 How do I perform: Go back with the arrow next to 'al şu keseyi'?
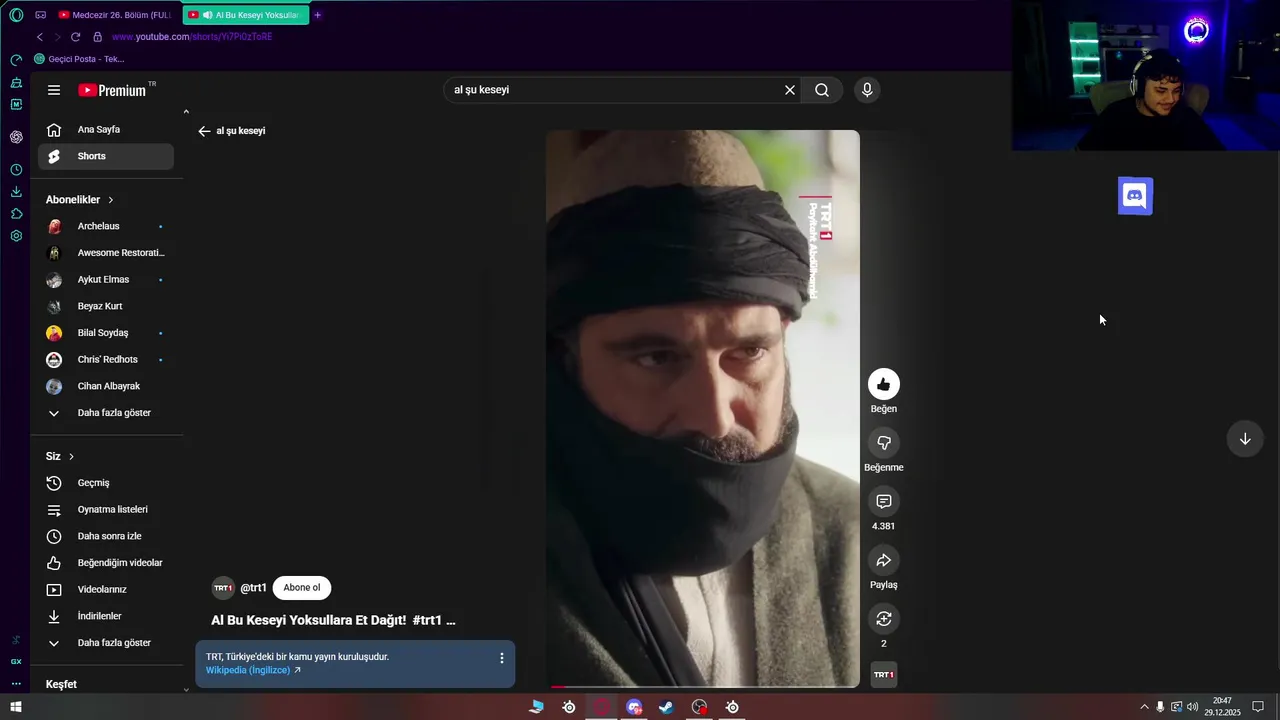(204, 131)
